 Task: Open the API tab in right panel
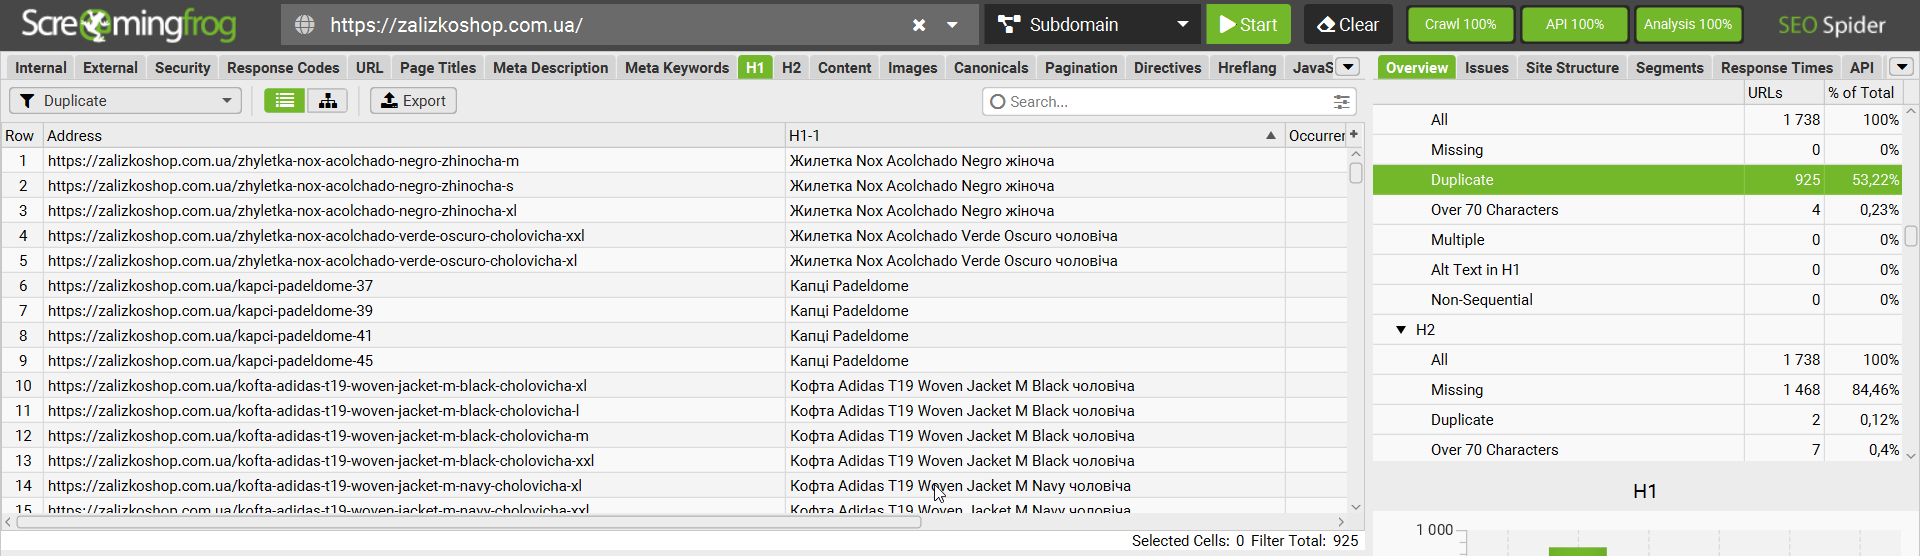[1861, 67]
